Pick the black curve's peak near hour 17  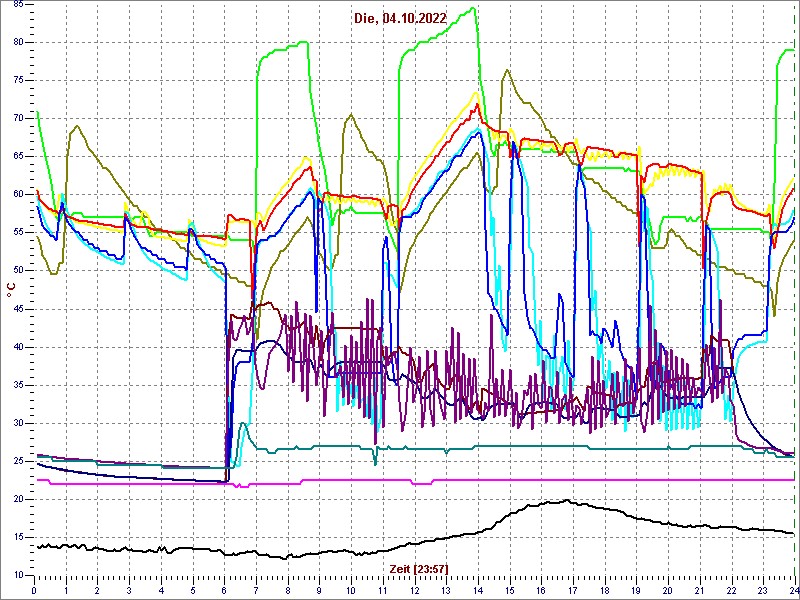[x=566, y=501]
